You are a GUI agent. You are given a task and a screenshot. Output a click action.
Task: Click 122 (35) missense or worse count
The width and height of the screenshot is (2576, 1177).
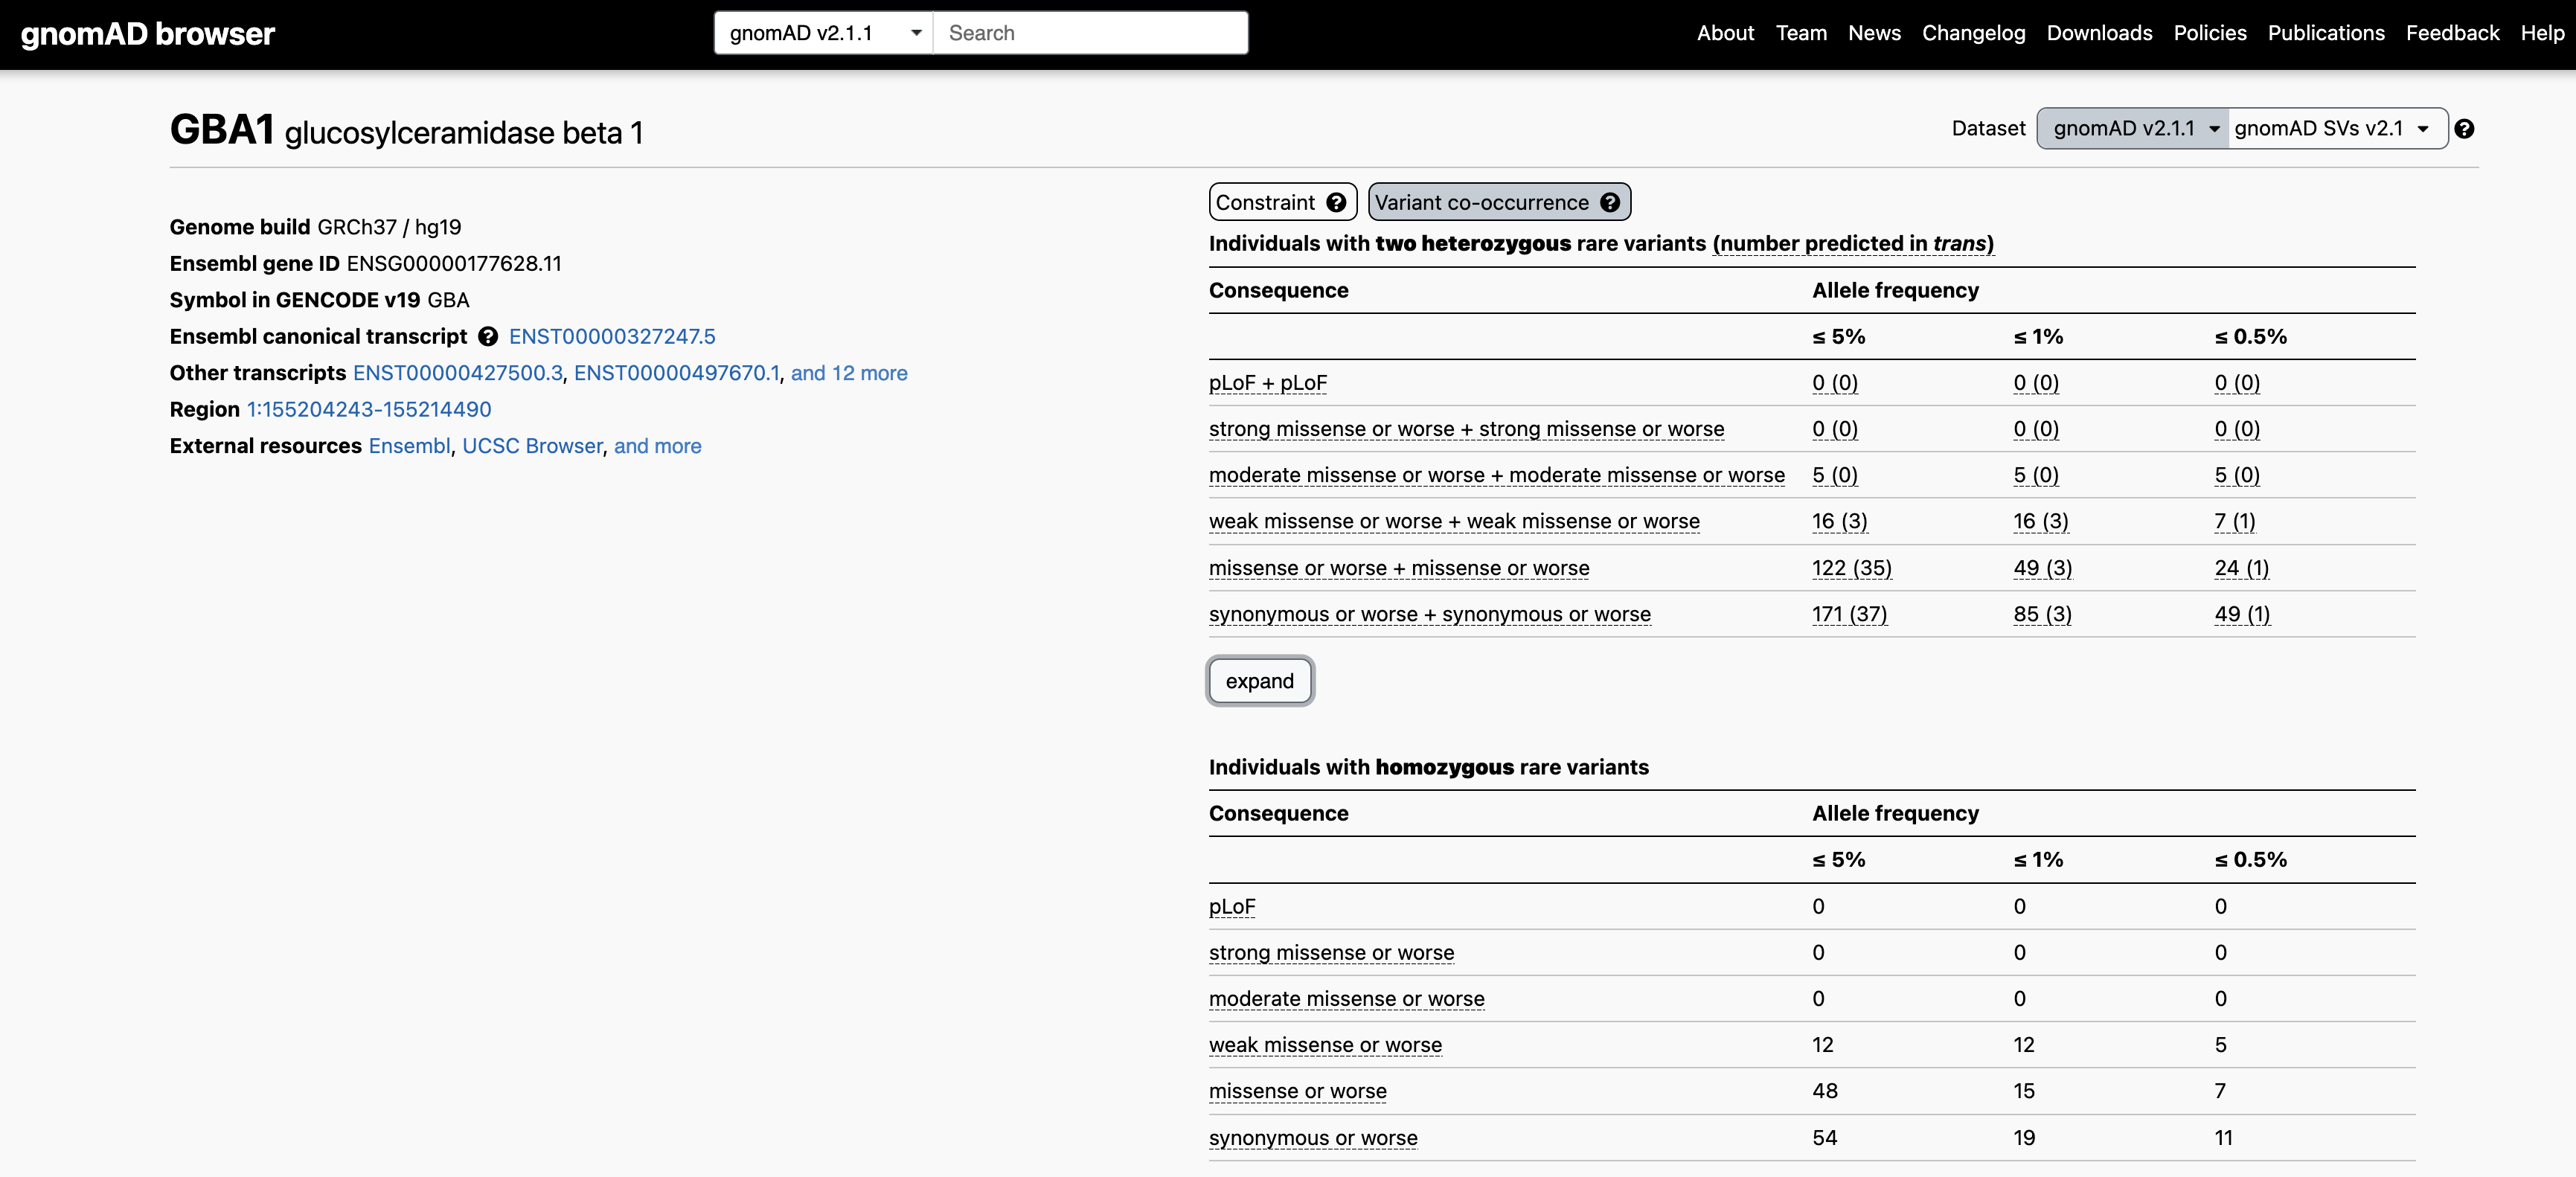[x=1851, y=568]
